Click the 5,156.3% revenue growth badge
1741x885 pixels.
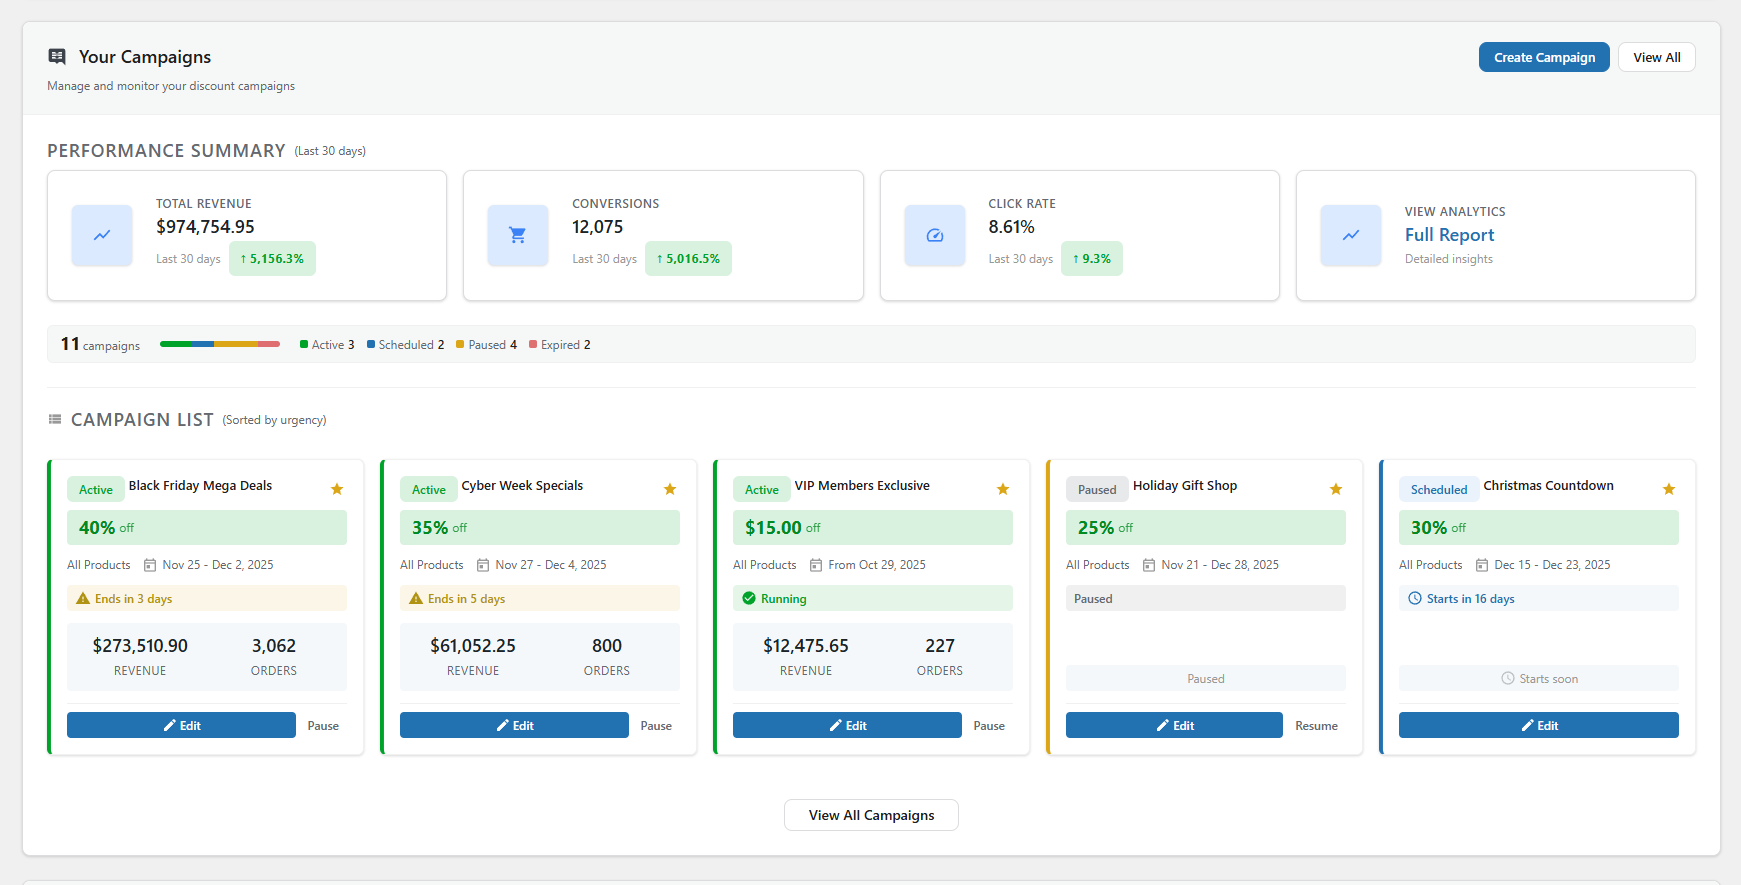(x=272, y=258)
